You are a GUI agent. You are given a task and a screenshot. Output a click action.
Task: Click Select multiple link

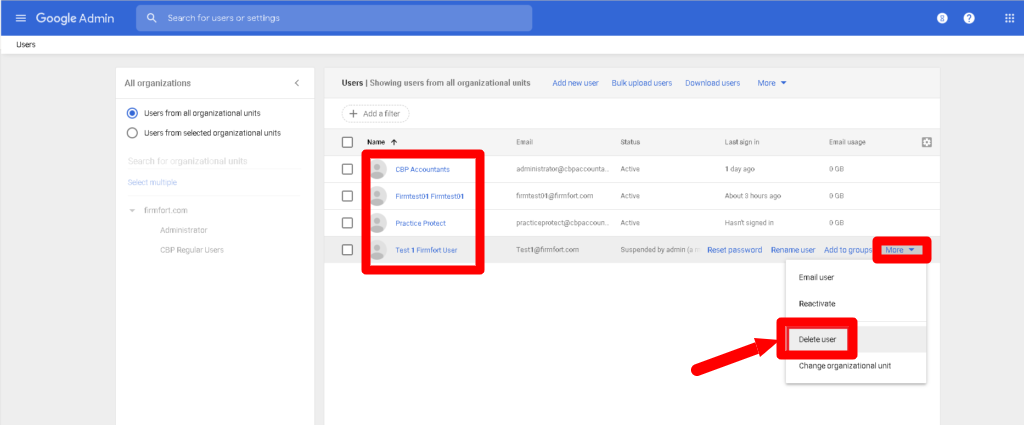pos(152,182)
